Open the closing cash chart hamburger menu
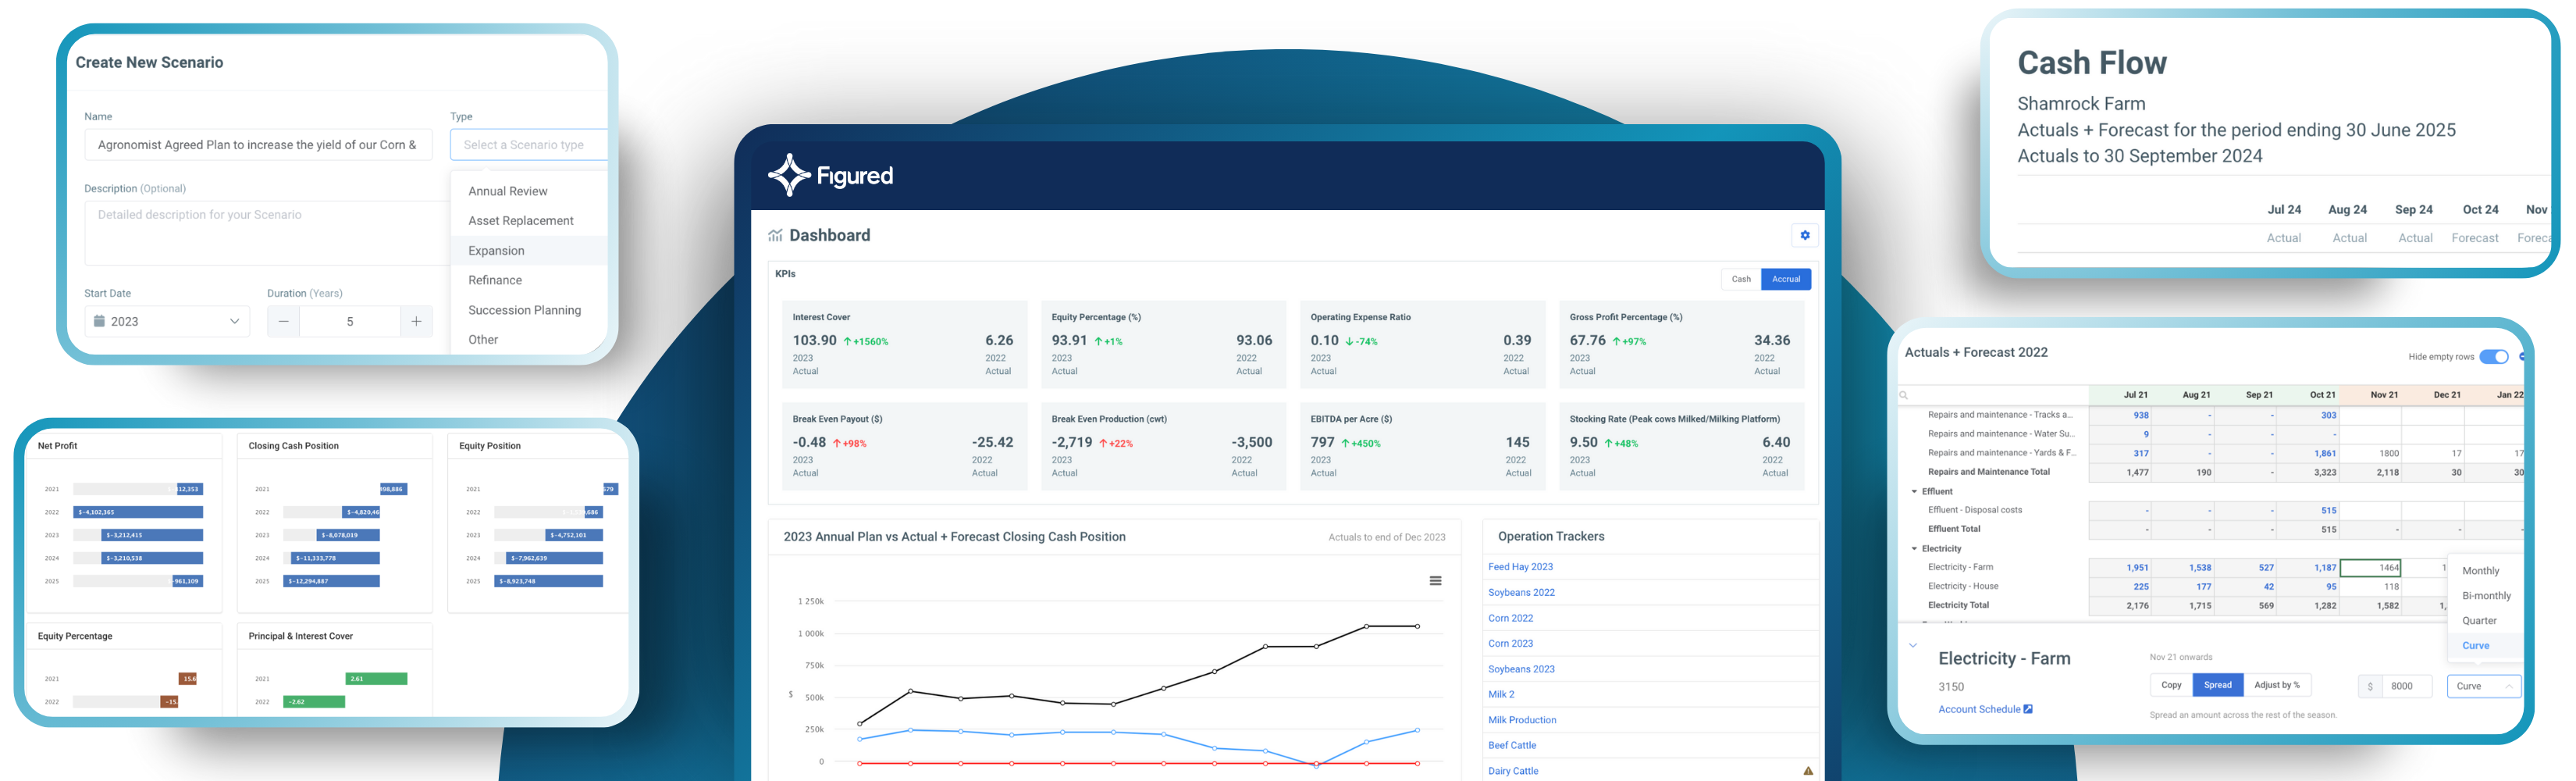This screenshot has width=2576, height=781. point(1435,581)
